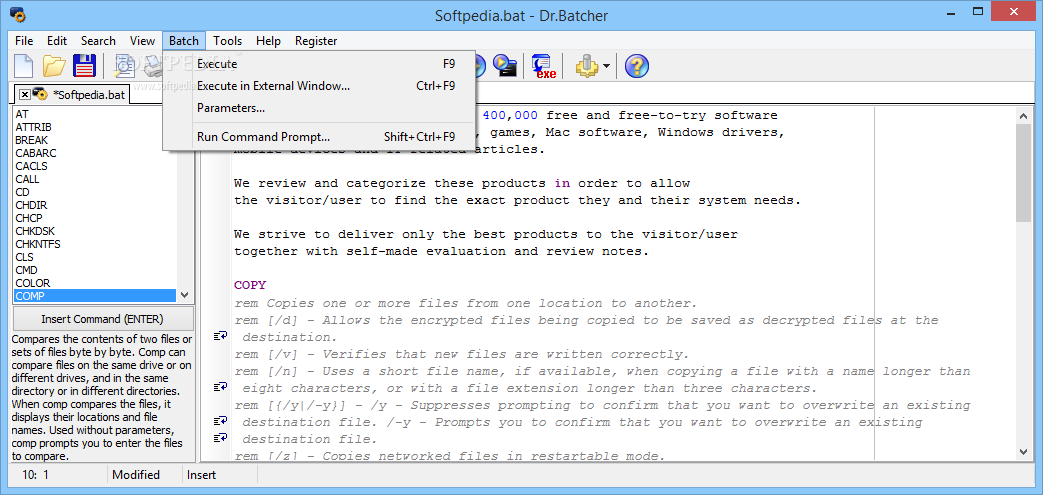
Task: Open the Register menu
Action: coord(316,41)
